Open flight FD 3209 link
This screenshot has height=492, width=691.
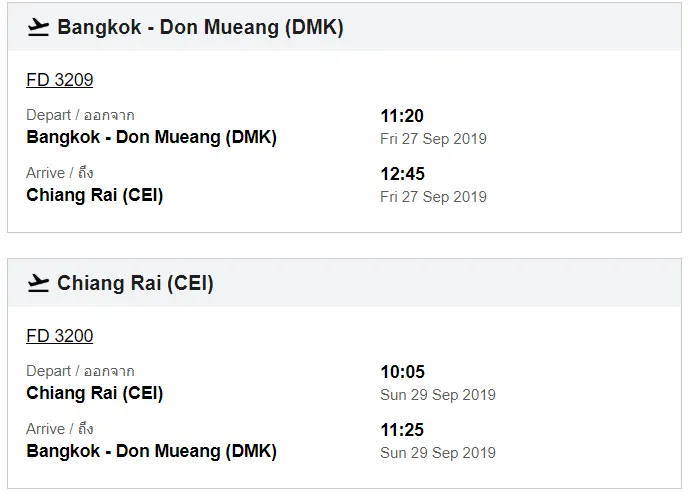pos(59,80)
